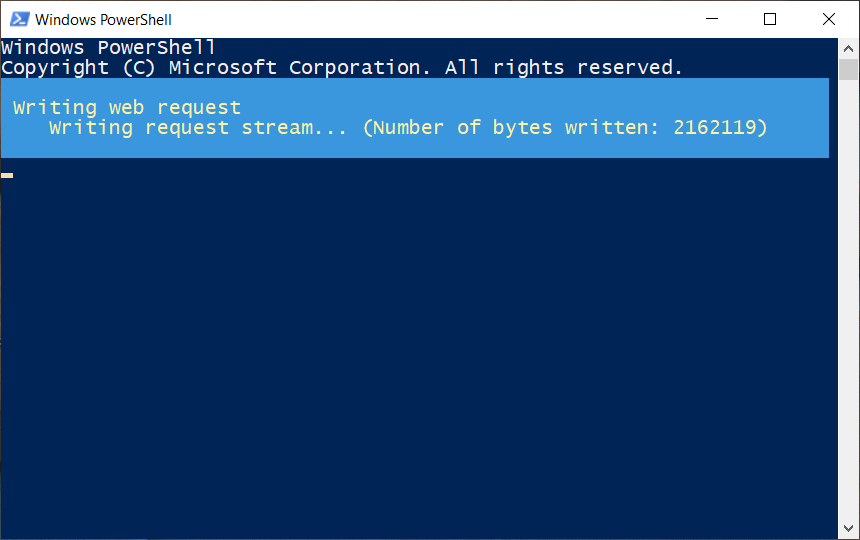Click the "Windows PowerShell" console header line
The width and height of the screenshot is (860, 540).
[108, 48]
